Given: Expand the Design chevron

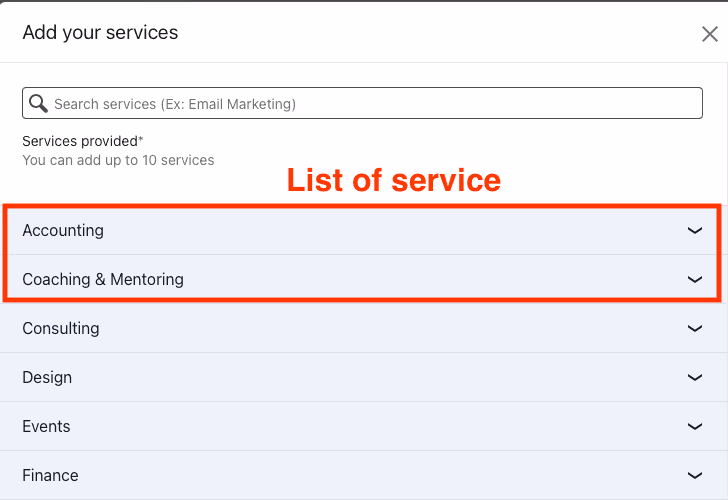Looking at the screenshot, I should (695, 377).
